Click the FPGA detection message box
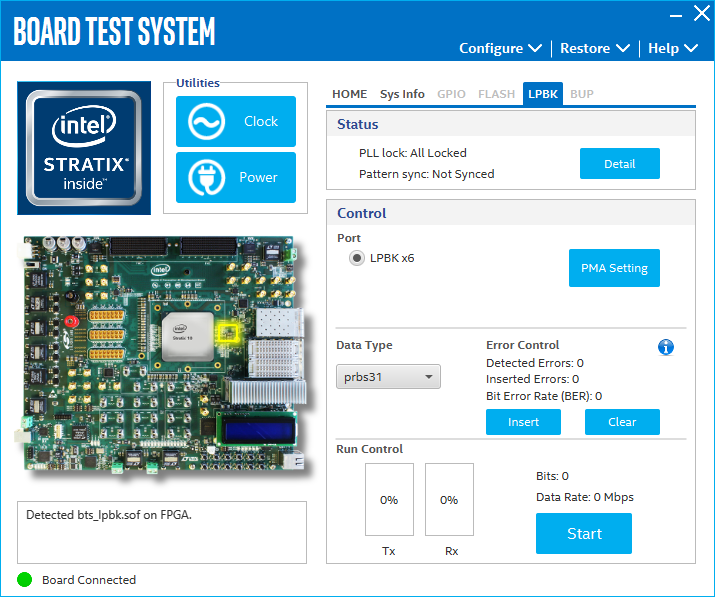 tap(161, 532)
